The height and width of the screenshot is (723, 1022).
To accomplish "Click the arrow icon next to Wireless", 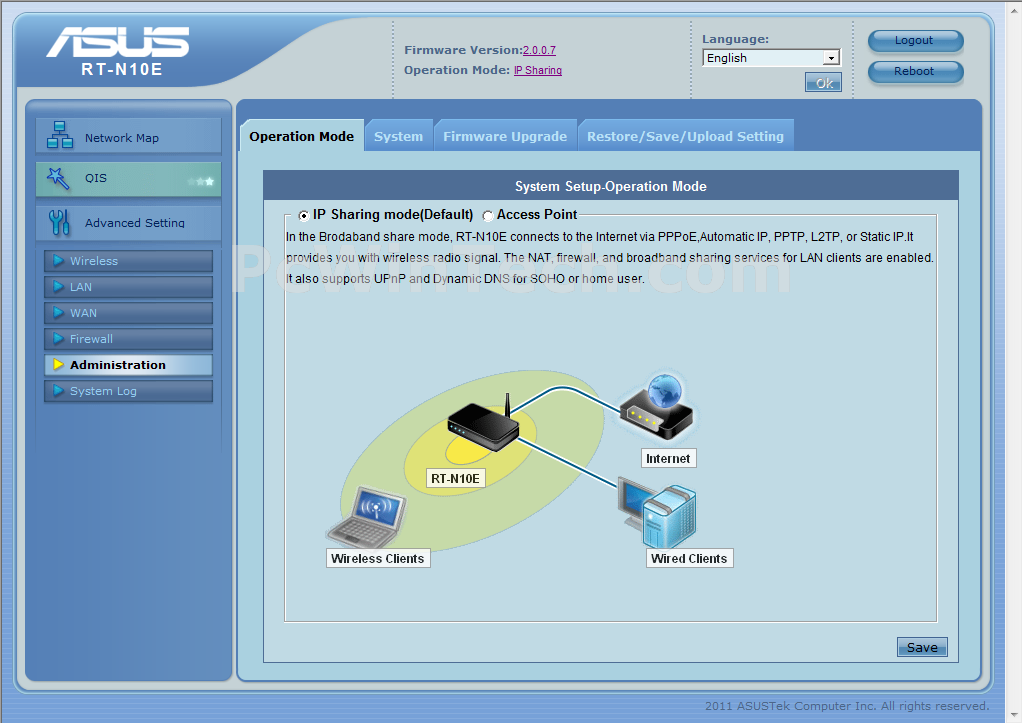I will tap(59, 261).
